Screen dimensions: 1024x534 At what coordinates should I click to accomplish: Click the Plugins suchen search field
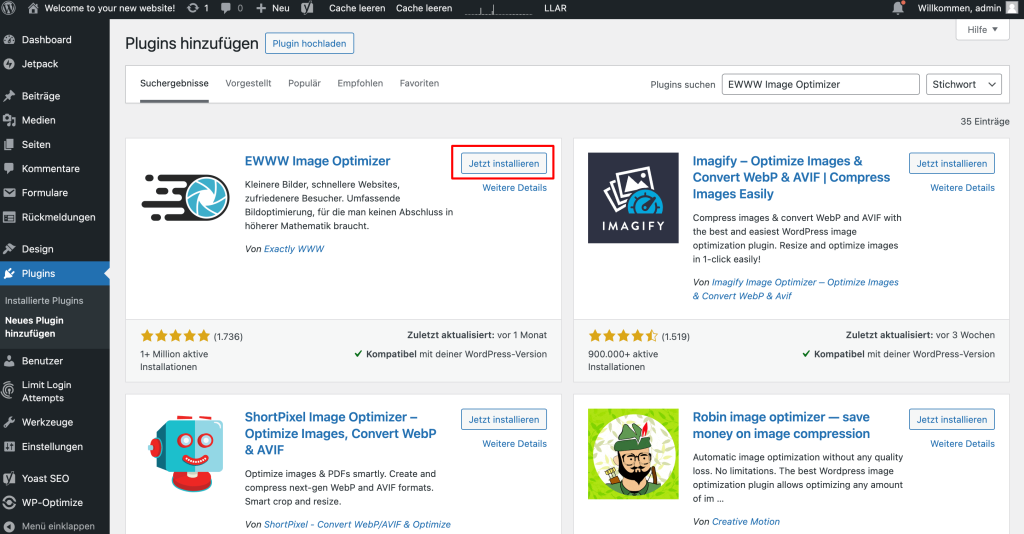point(820,84)
